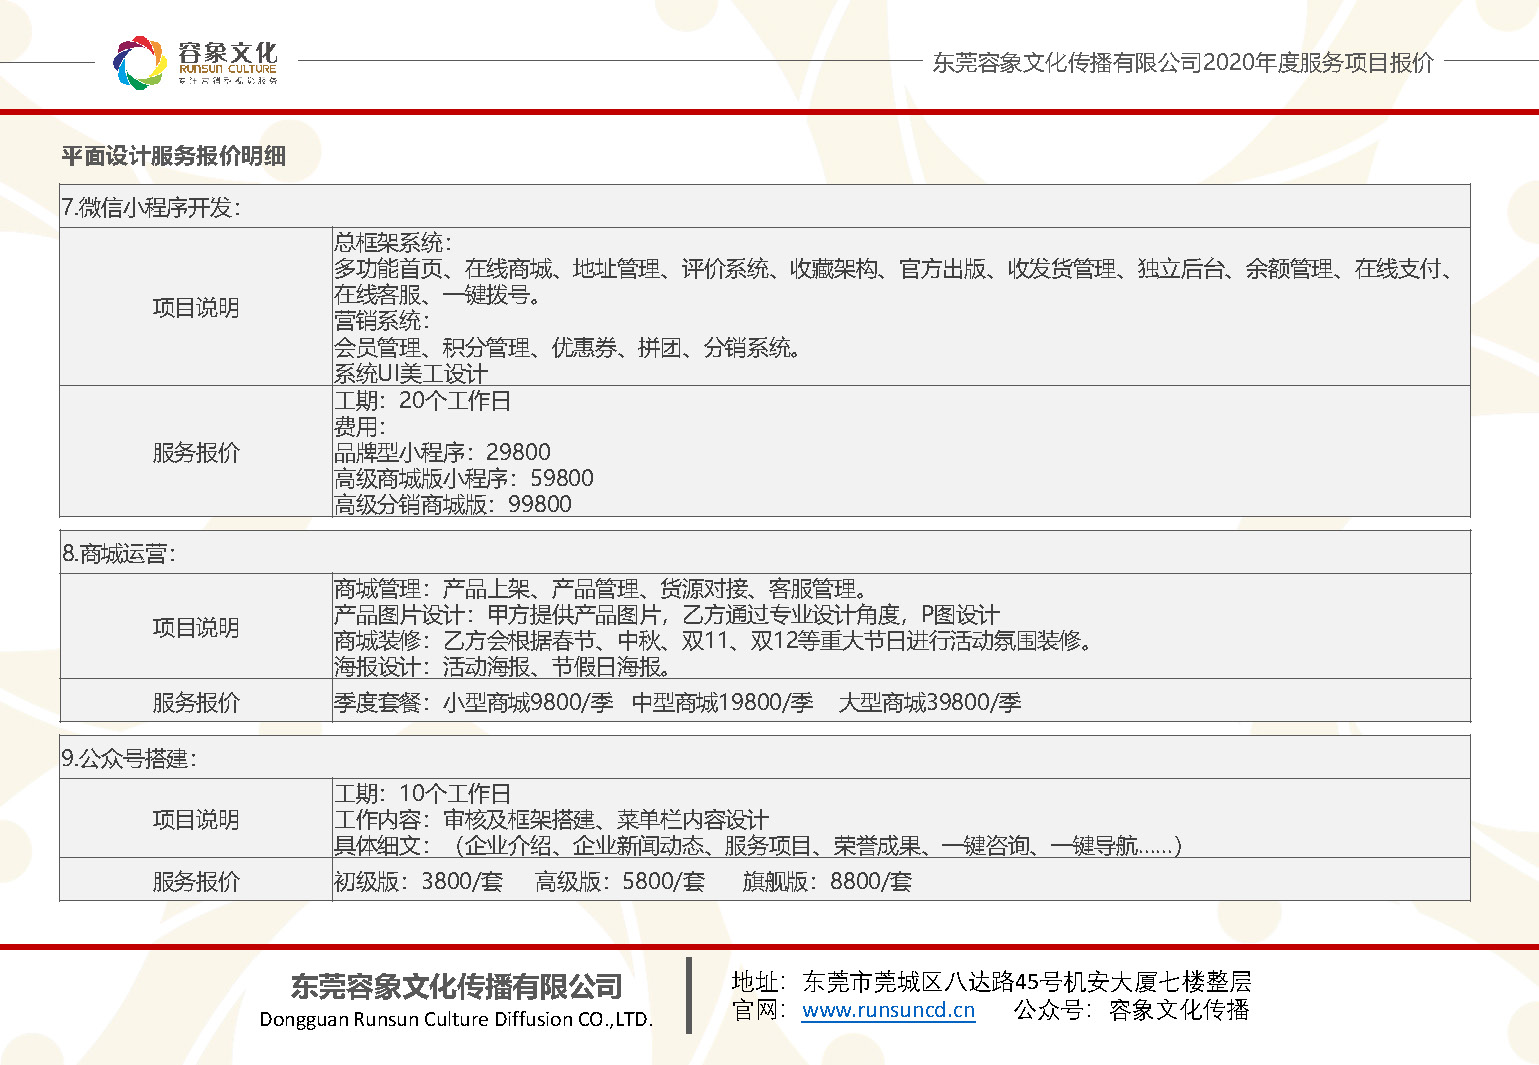
Task: Click the line 总框架系统：
Action: coord(394,242)
